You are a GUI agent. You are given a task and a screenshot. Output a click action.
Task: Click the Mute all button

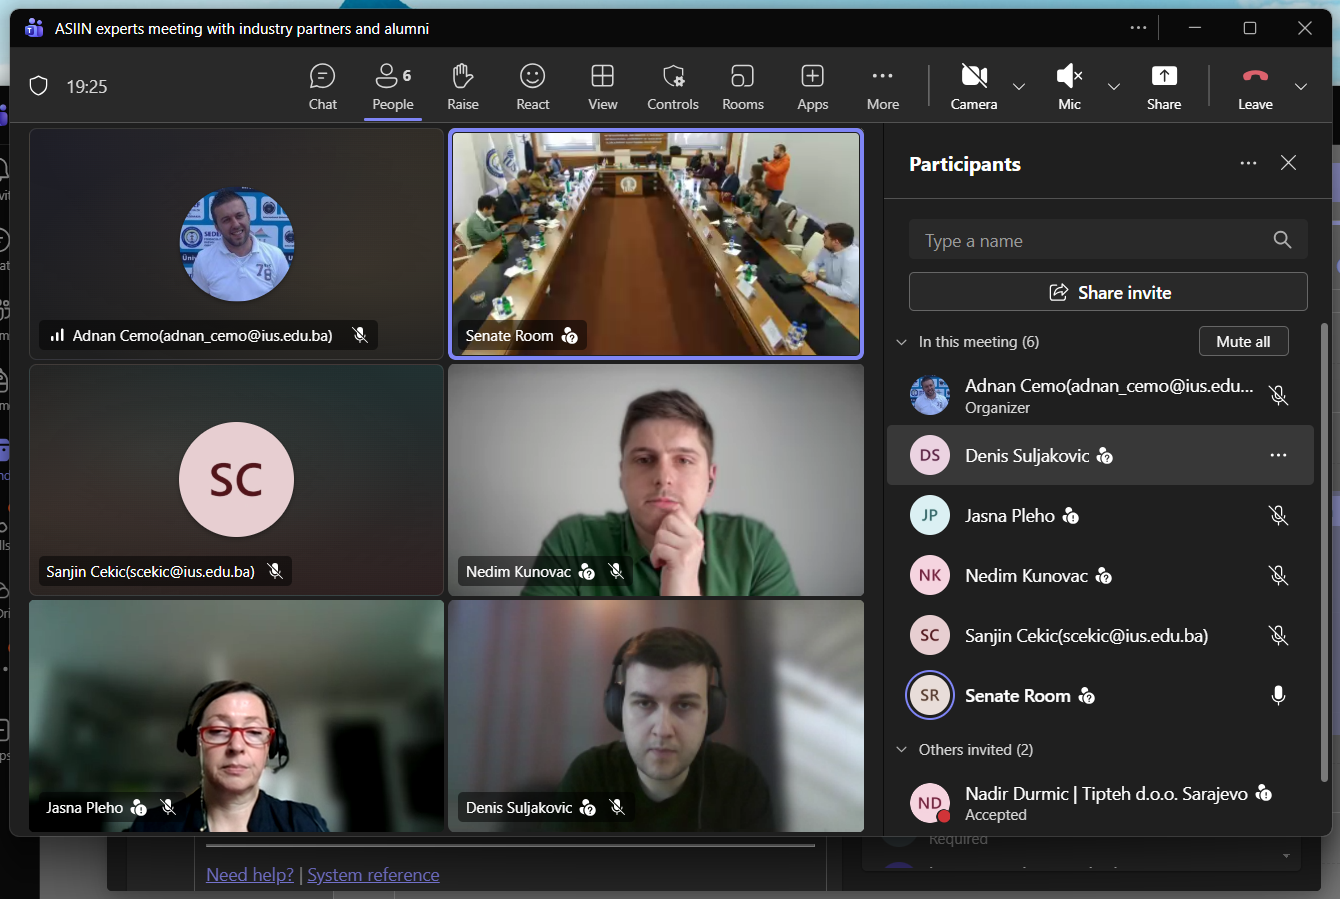(1243, 342)
